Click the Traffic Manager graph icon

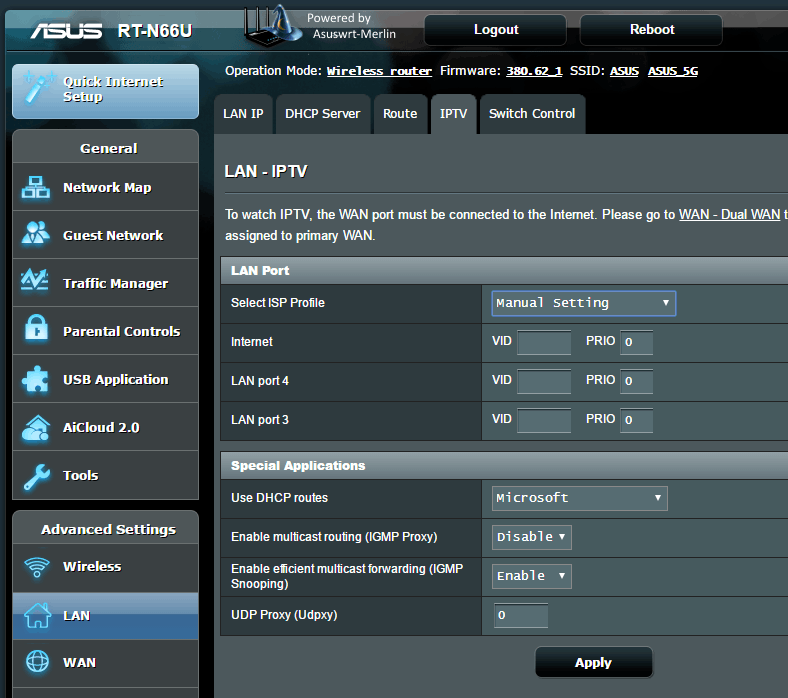click(x=35, y=280)
